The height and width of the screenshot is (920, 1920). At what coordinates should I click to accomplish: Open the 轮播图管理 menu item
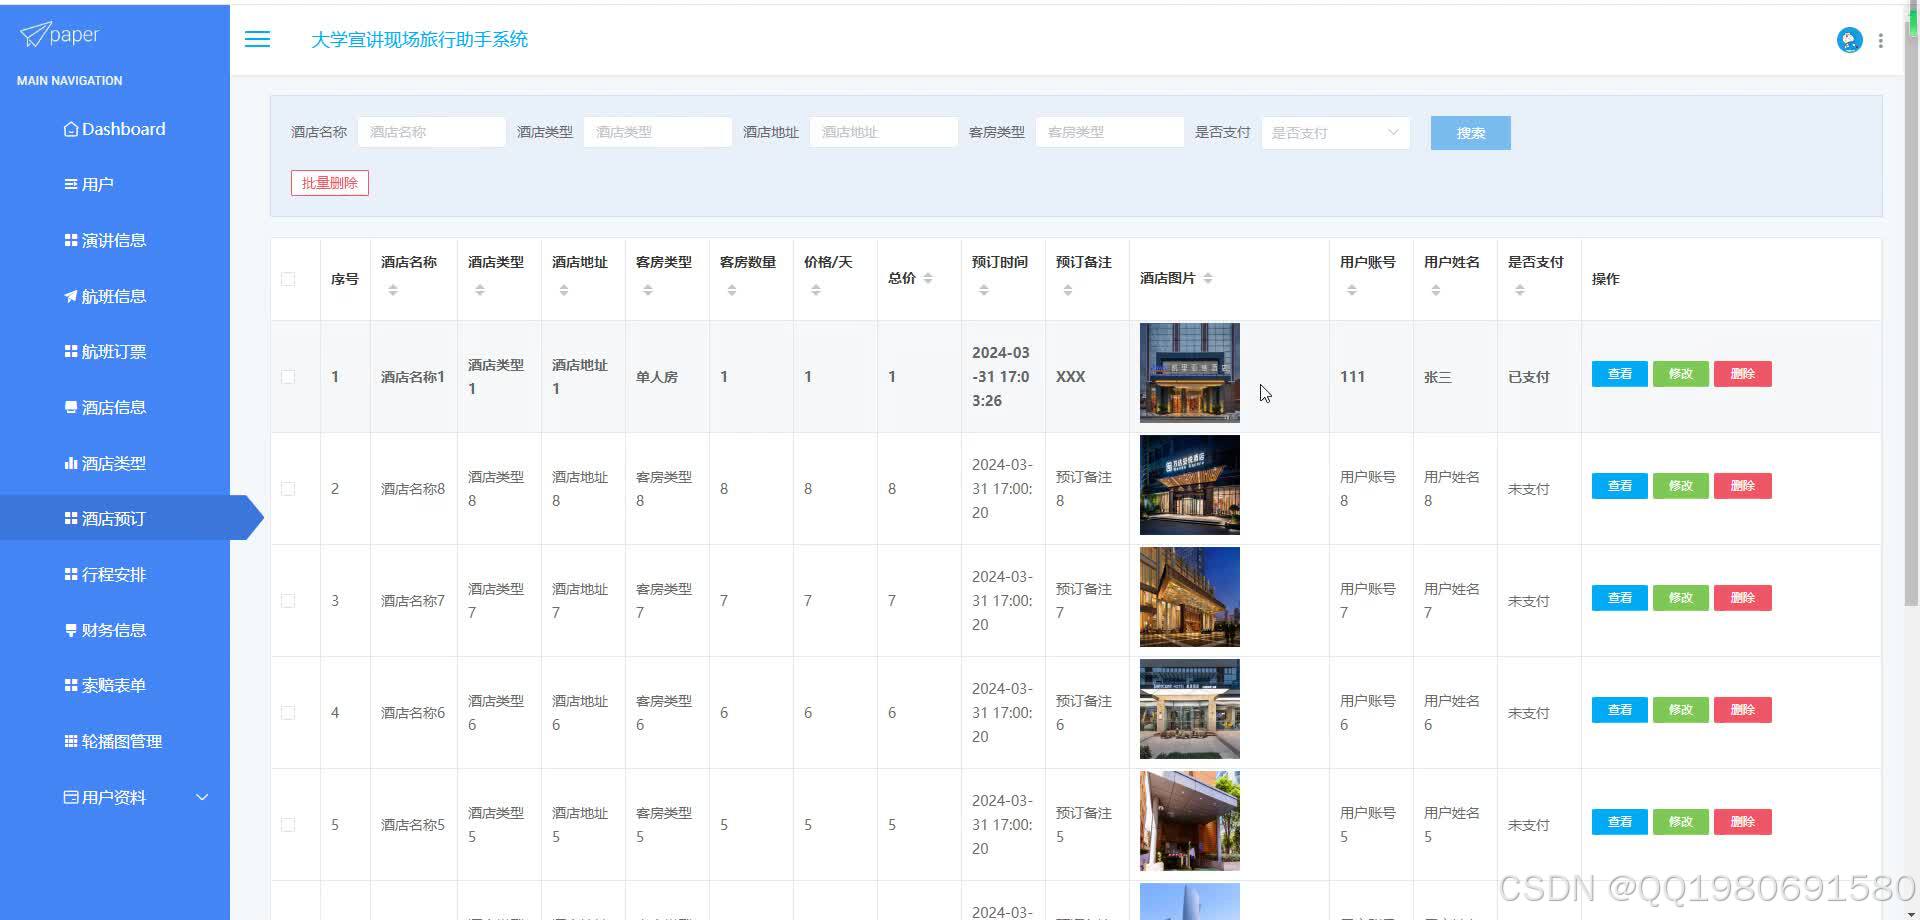(x=115, y=741)
